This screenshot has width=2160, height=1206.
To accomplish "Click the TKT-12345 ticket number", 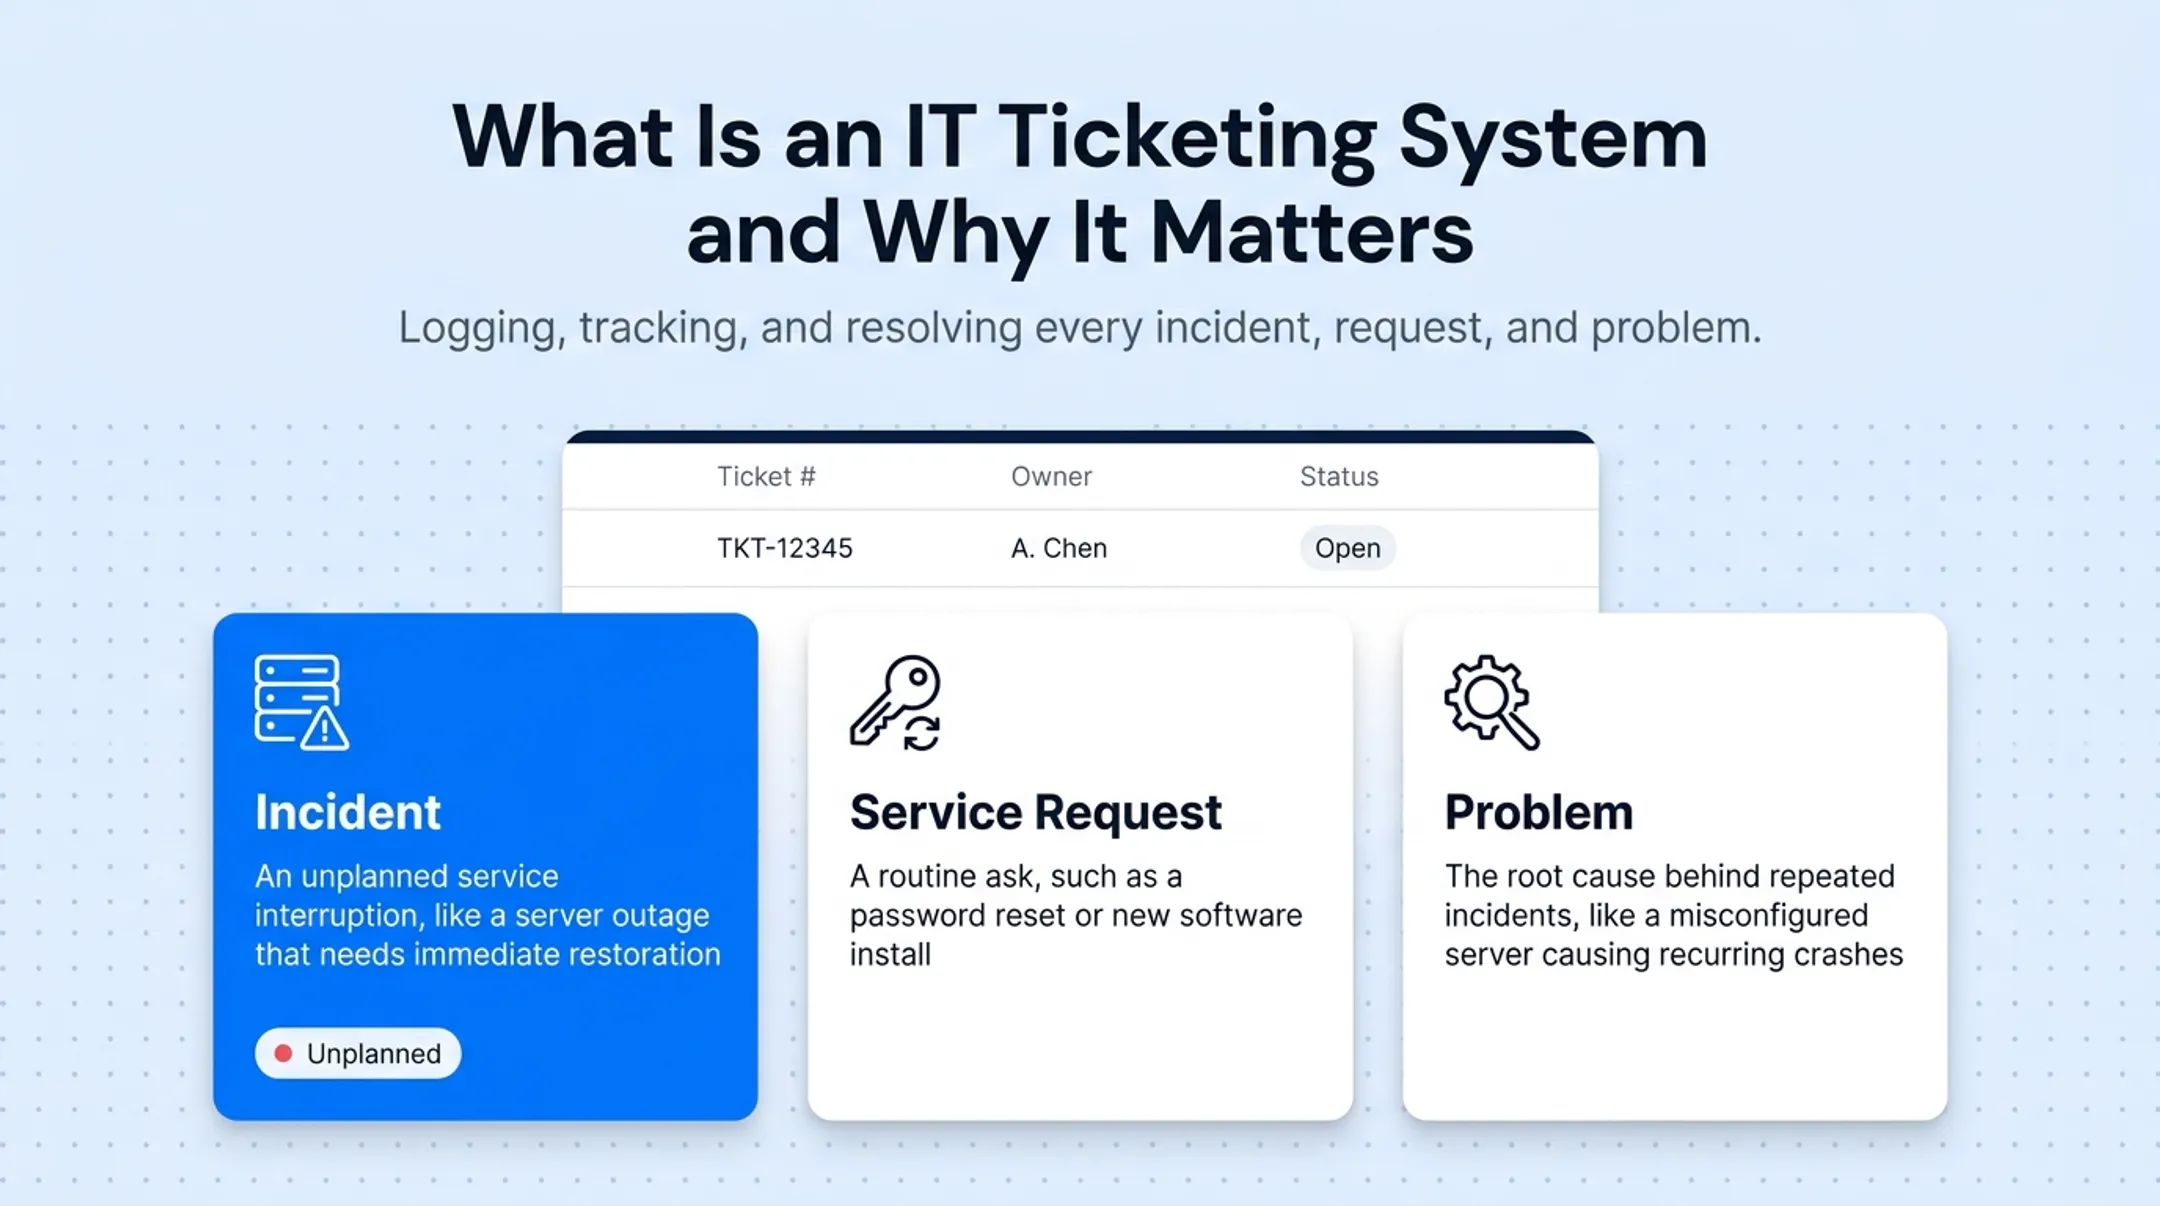I will tap(785, 548).
